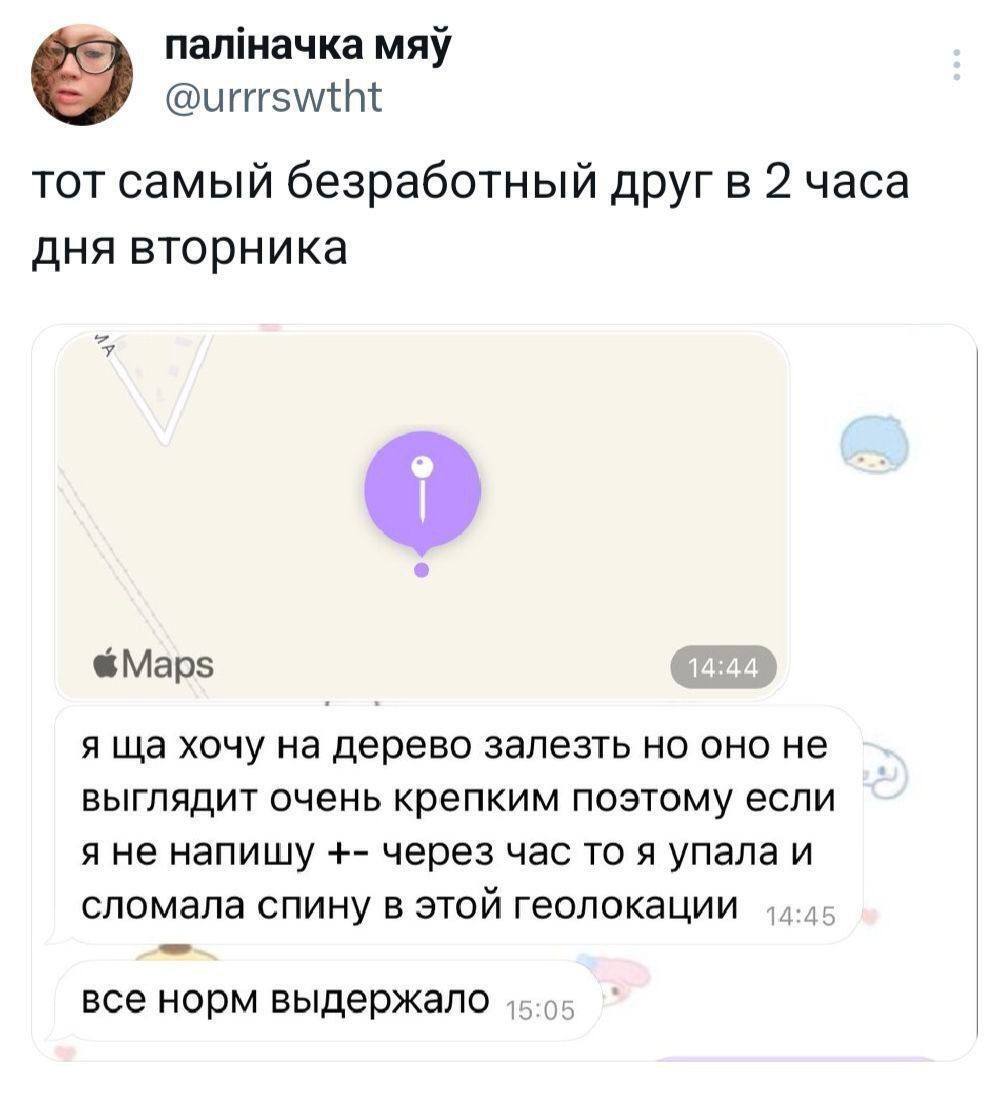Viewport: 1008px width, 1098px height.
Task: Click the small purple dot below the pin
Action: 421,570
